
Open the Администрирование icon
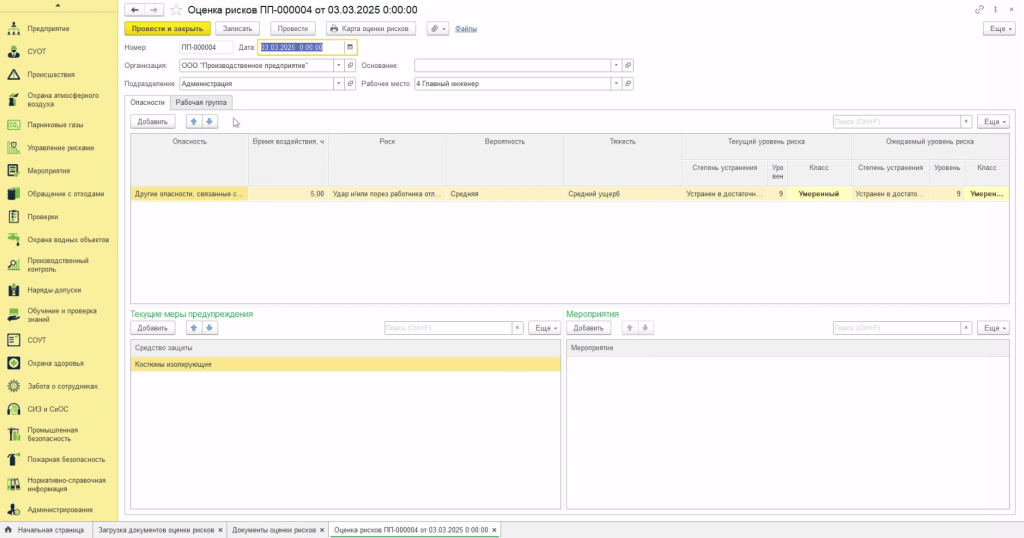14,510
